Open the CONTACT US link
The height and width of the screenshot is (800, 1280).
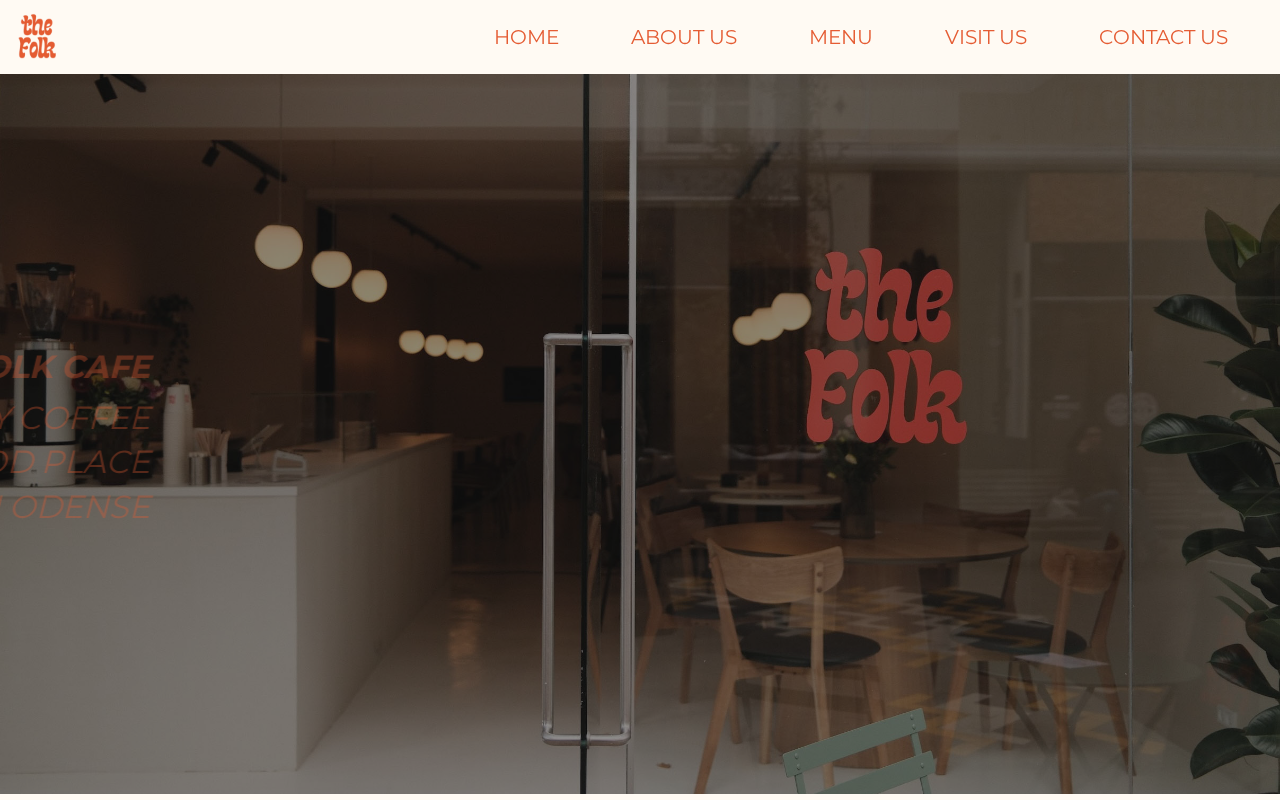[1163, 37]
